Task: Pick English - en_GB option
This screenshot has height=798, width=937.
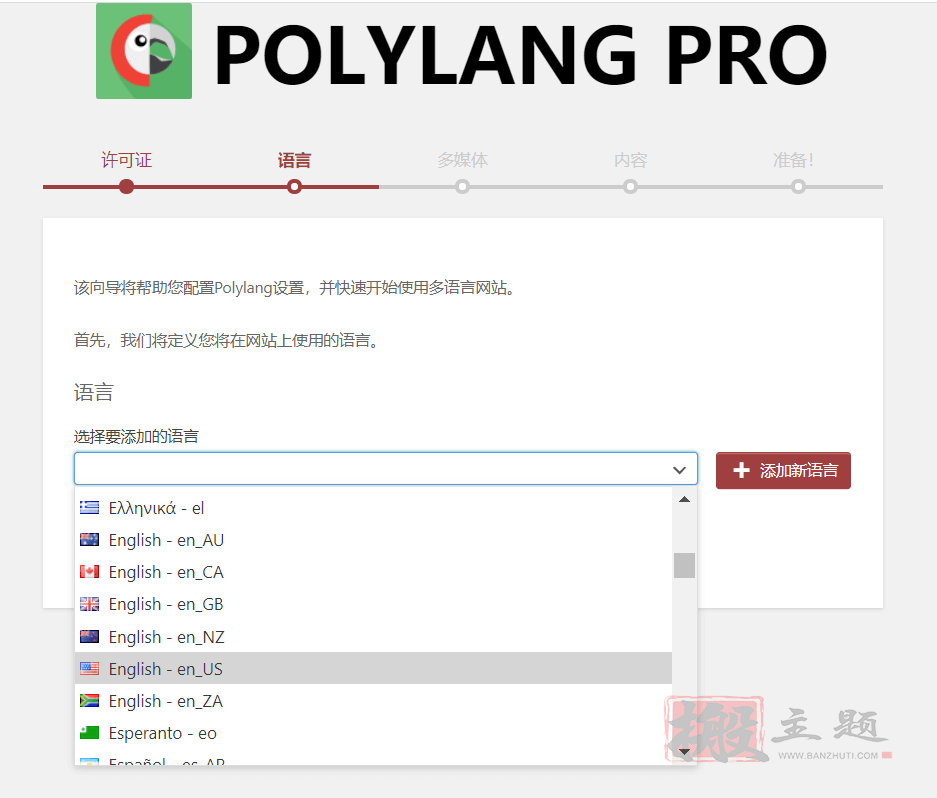Action: tap(373, 604)
